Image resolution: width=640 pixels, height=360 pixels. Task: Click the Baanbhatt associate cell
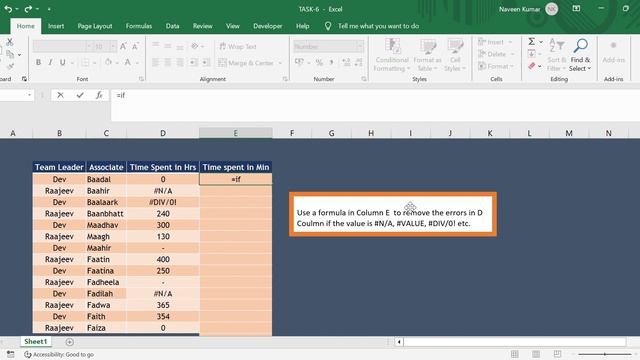(x=106, y=213)
